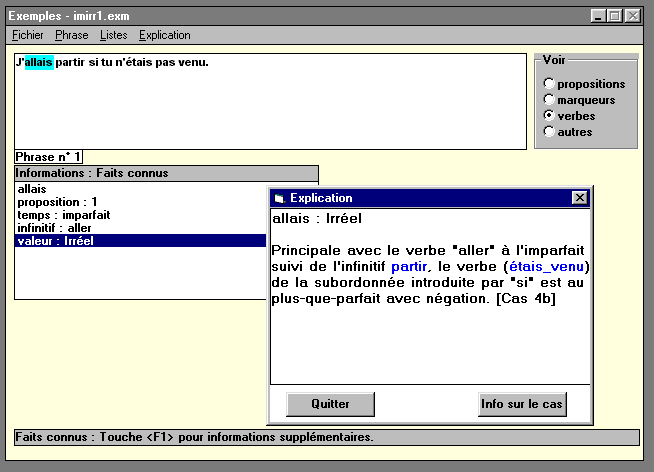This screenshot has width=654, height=472.
Task: Close the Explication dialog
Action: 580,198
